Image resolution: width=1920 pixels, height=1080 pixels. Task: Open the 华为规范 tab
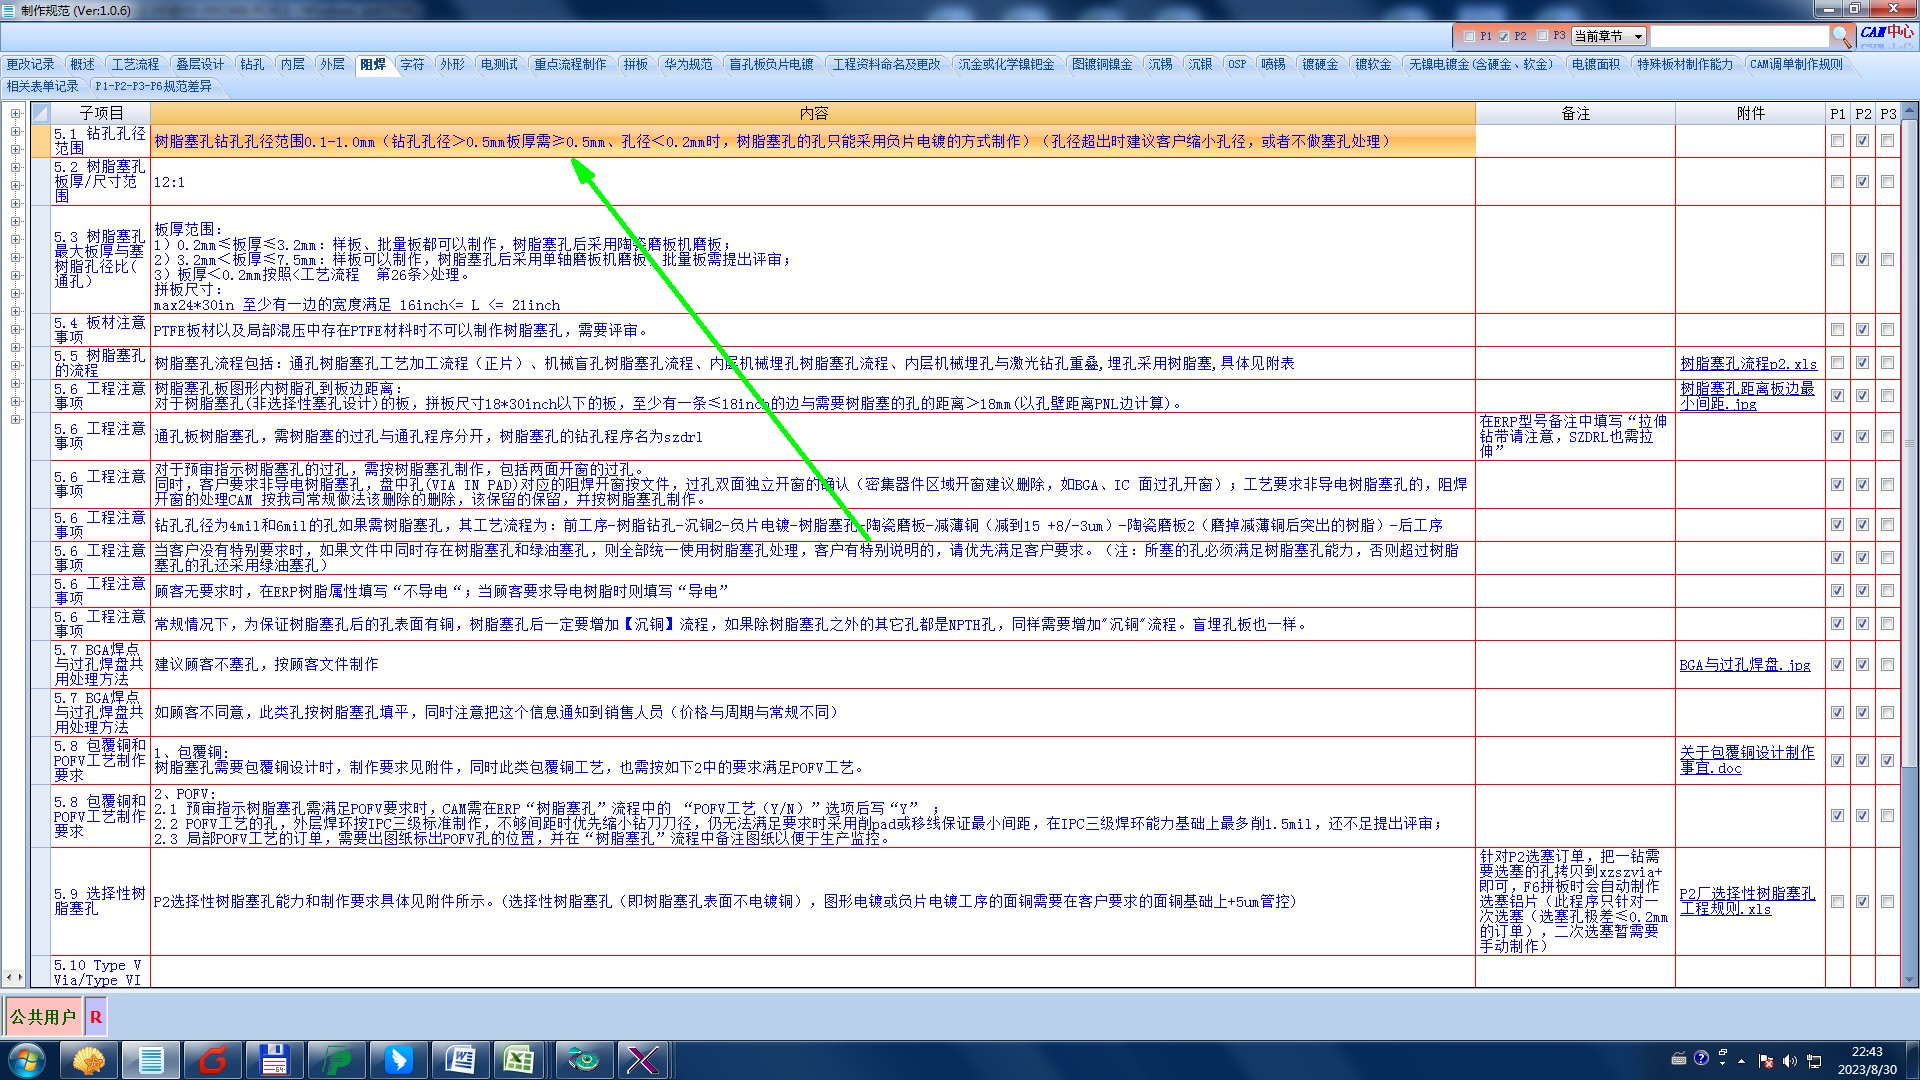(x=688, y=64)
